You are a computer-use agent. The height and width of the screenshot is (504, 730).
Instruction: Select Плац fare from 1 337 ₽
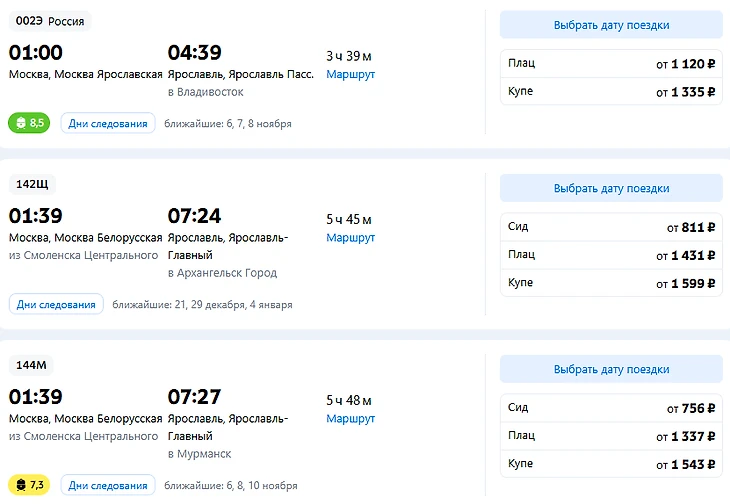611,436
